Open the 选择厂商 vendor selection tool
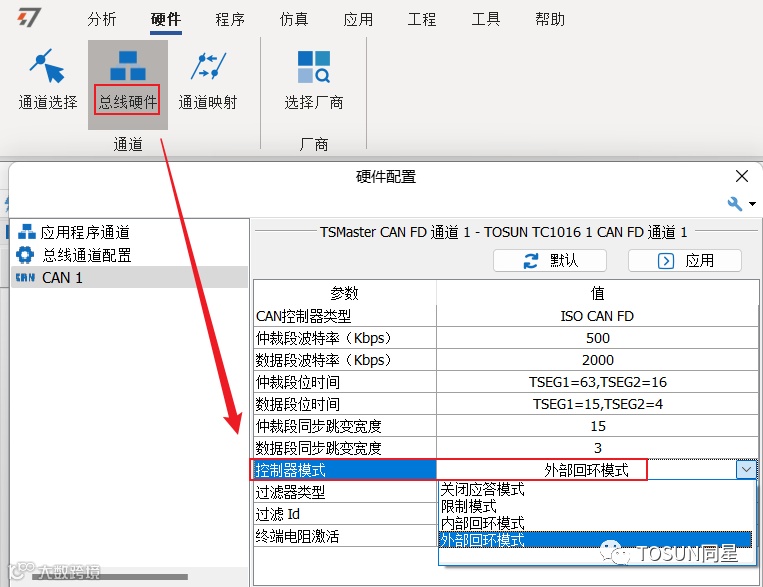Viewport: 763px width, 587px height. (x=314, y=79)
